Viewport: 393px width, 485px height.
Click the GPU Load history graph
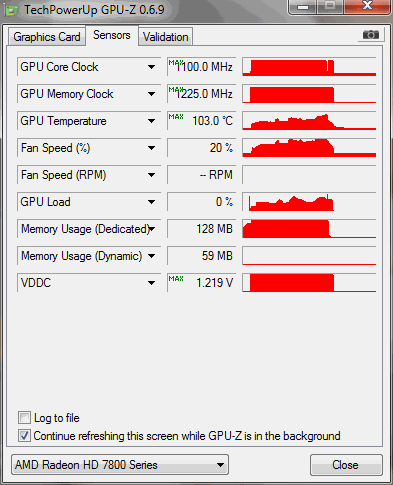[309, 202]
